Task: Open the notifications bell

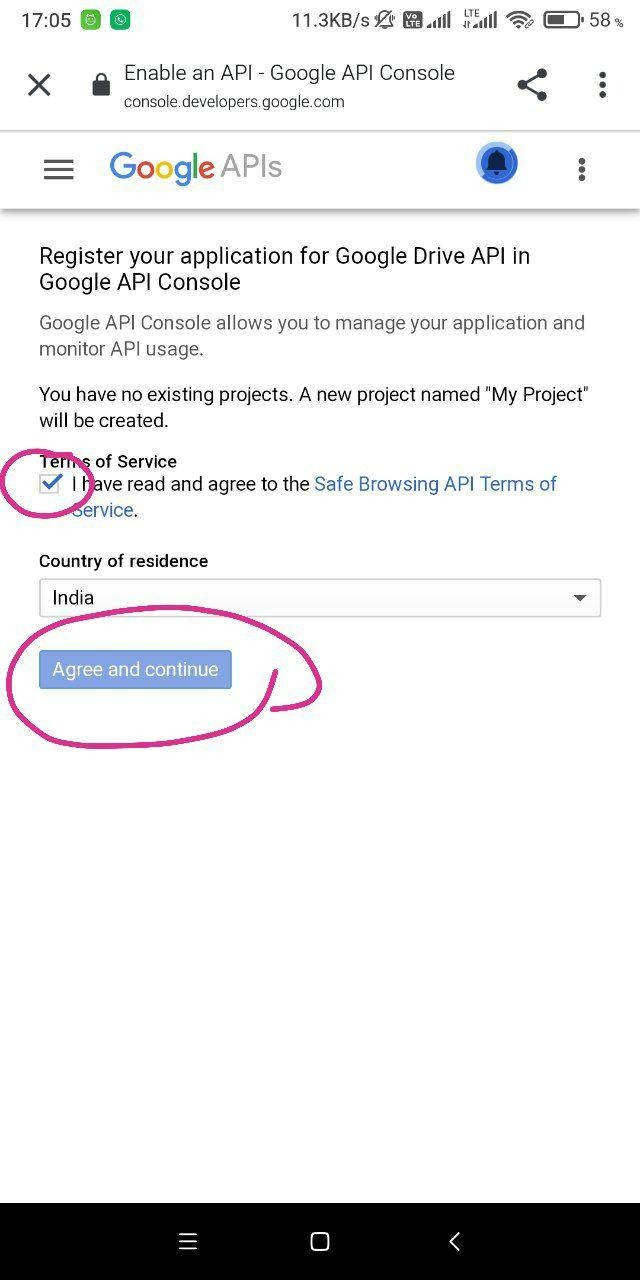Action: pos(497,164)
